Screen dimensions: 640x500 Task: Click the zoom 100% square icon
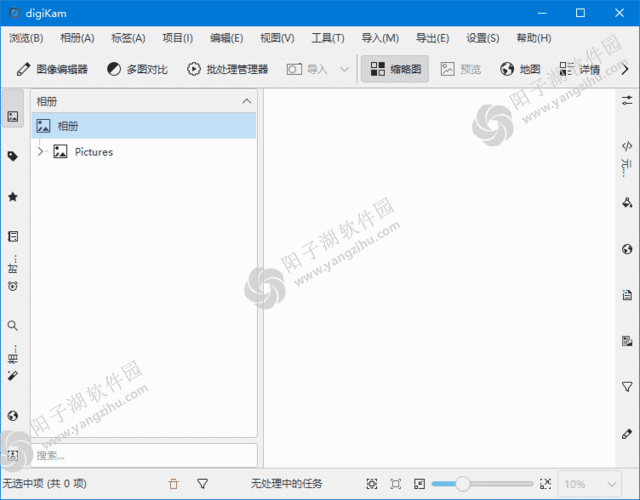[x=396, y=484]
